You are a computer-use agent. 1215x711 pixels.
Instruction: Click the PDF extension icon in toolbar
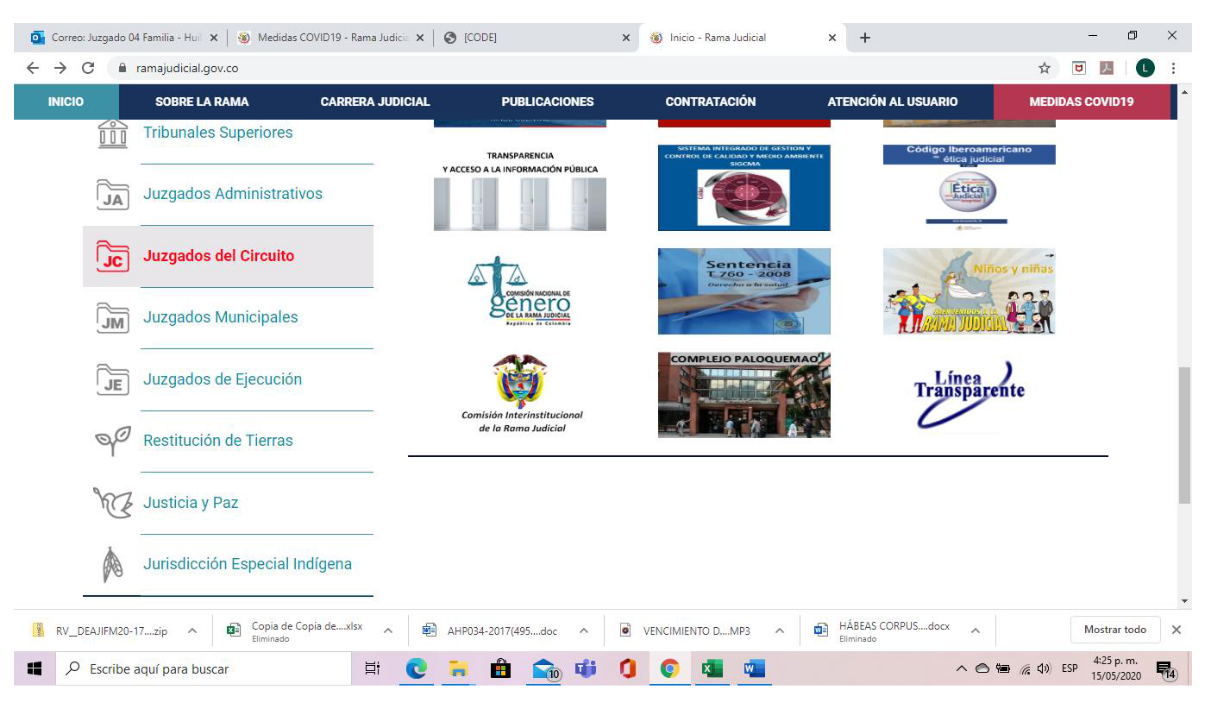[1106, 68]
